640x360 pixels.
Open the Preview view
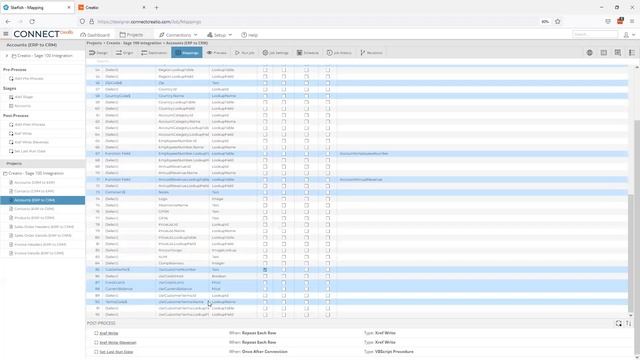tap(216, 53)
